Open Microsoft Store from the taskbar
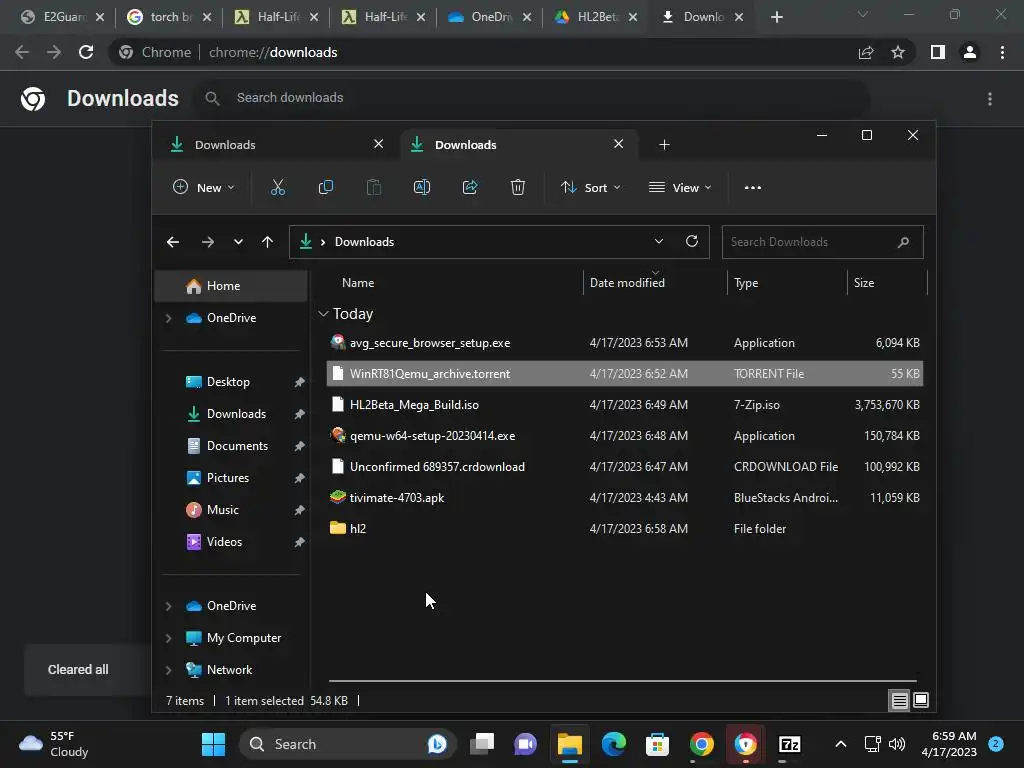1024x768 pixels. 657,744
